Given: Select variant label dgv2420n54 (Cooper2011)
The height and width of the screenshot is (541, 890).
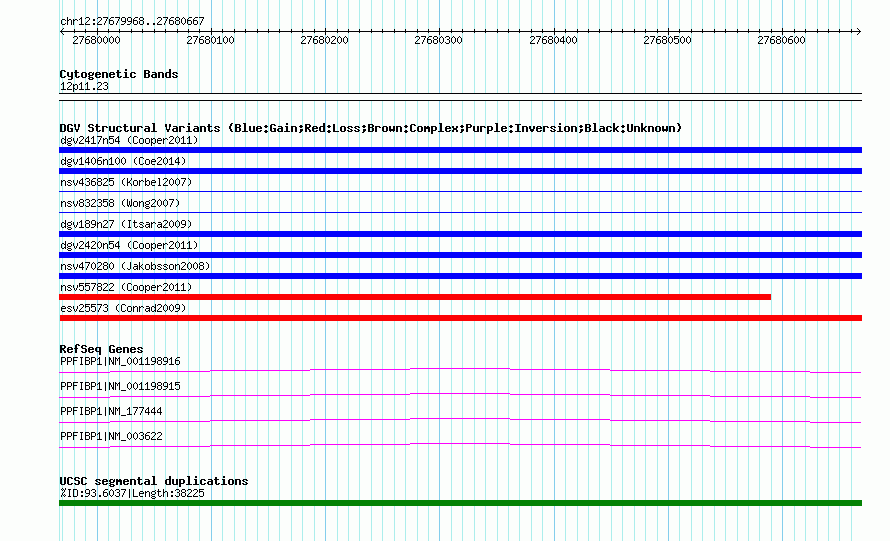Looking at the screenshot, I should click(x=129, y=245).
